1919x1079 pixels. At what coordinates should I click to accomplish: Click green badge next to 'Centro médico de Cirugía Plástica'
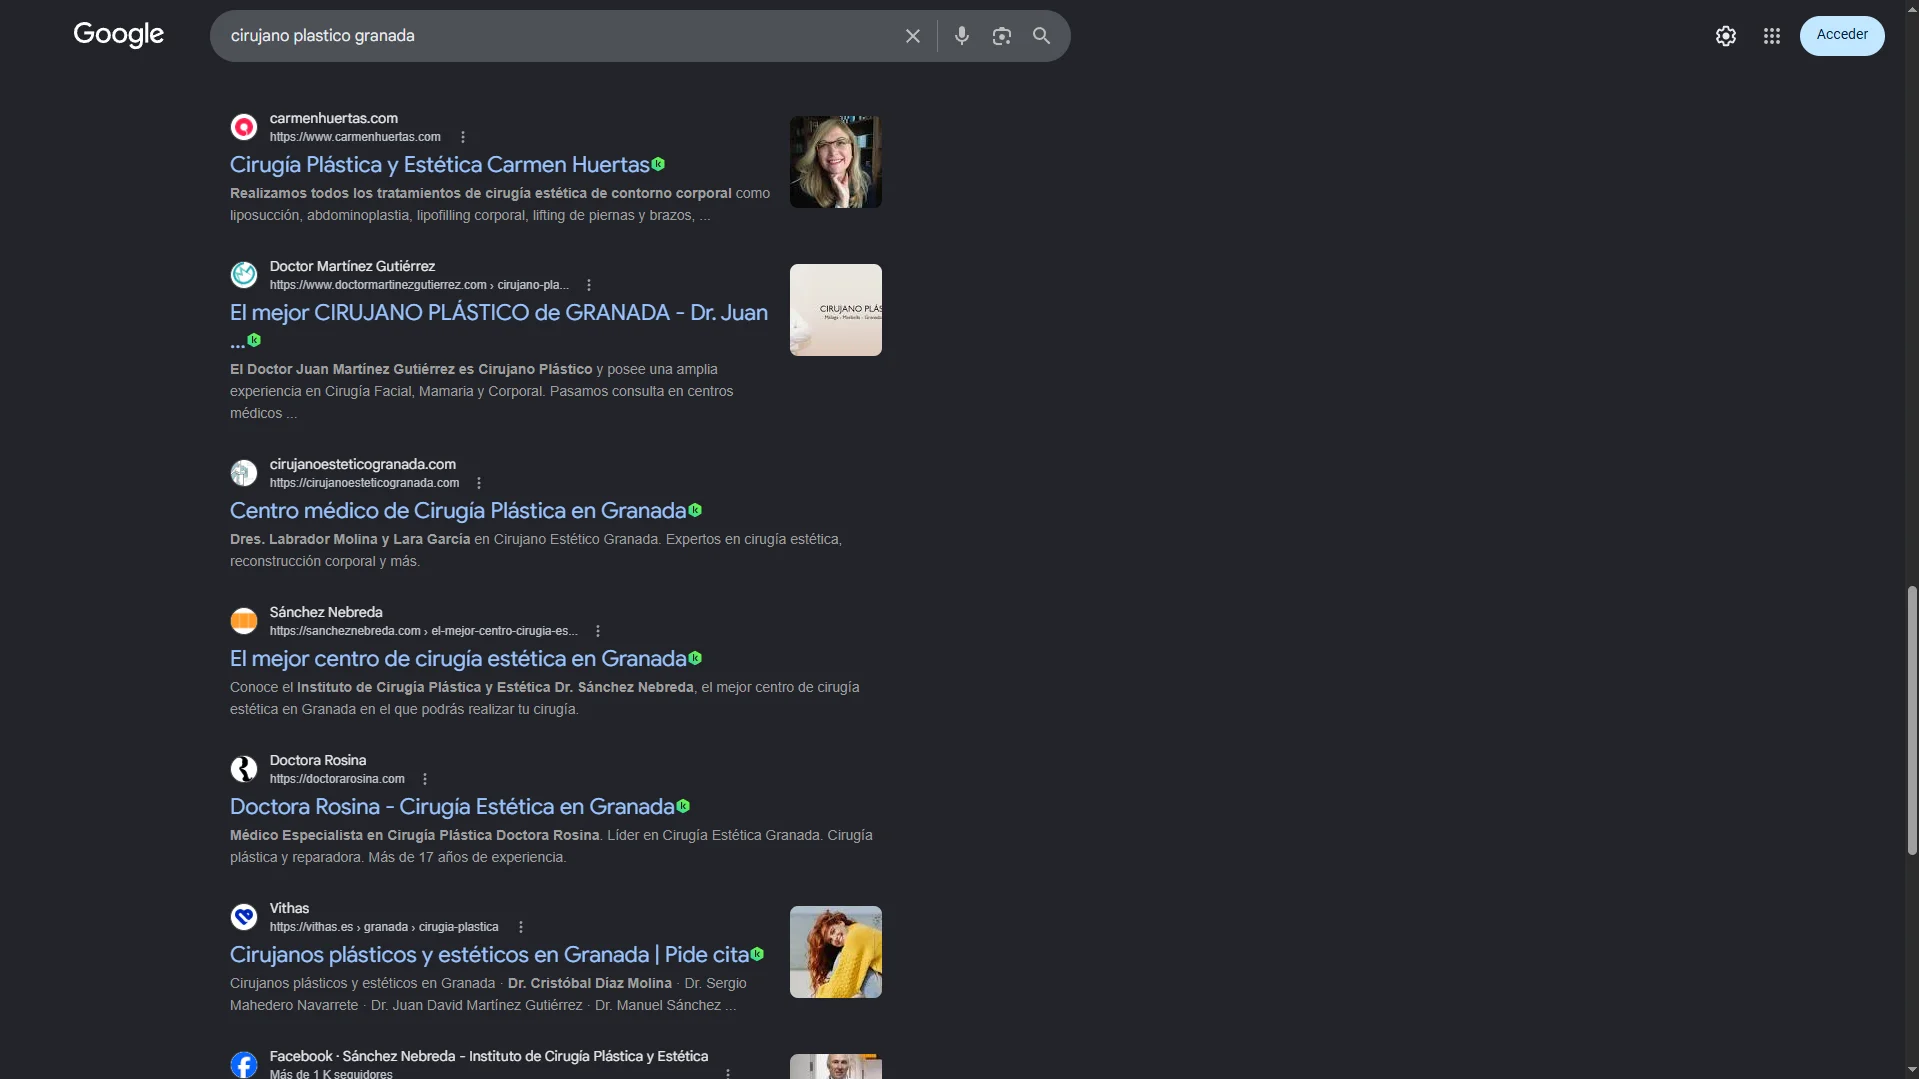click(695, 510)
